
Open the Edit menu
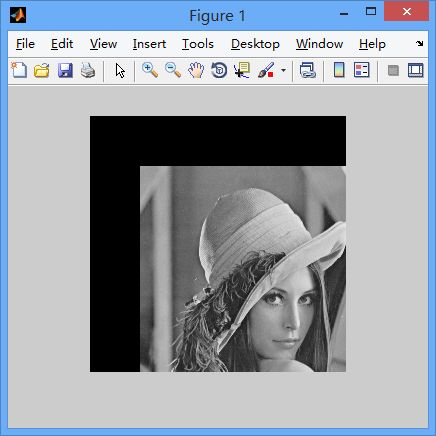tap(62, 44)
